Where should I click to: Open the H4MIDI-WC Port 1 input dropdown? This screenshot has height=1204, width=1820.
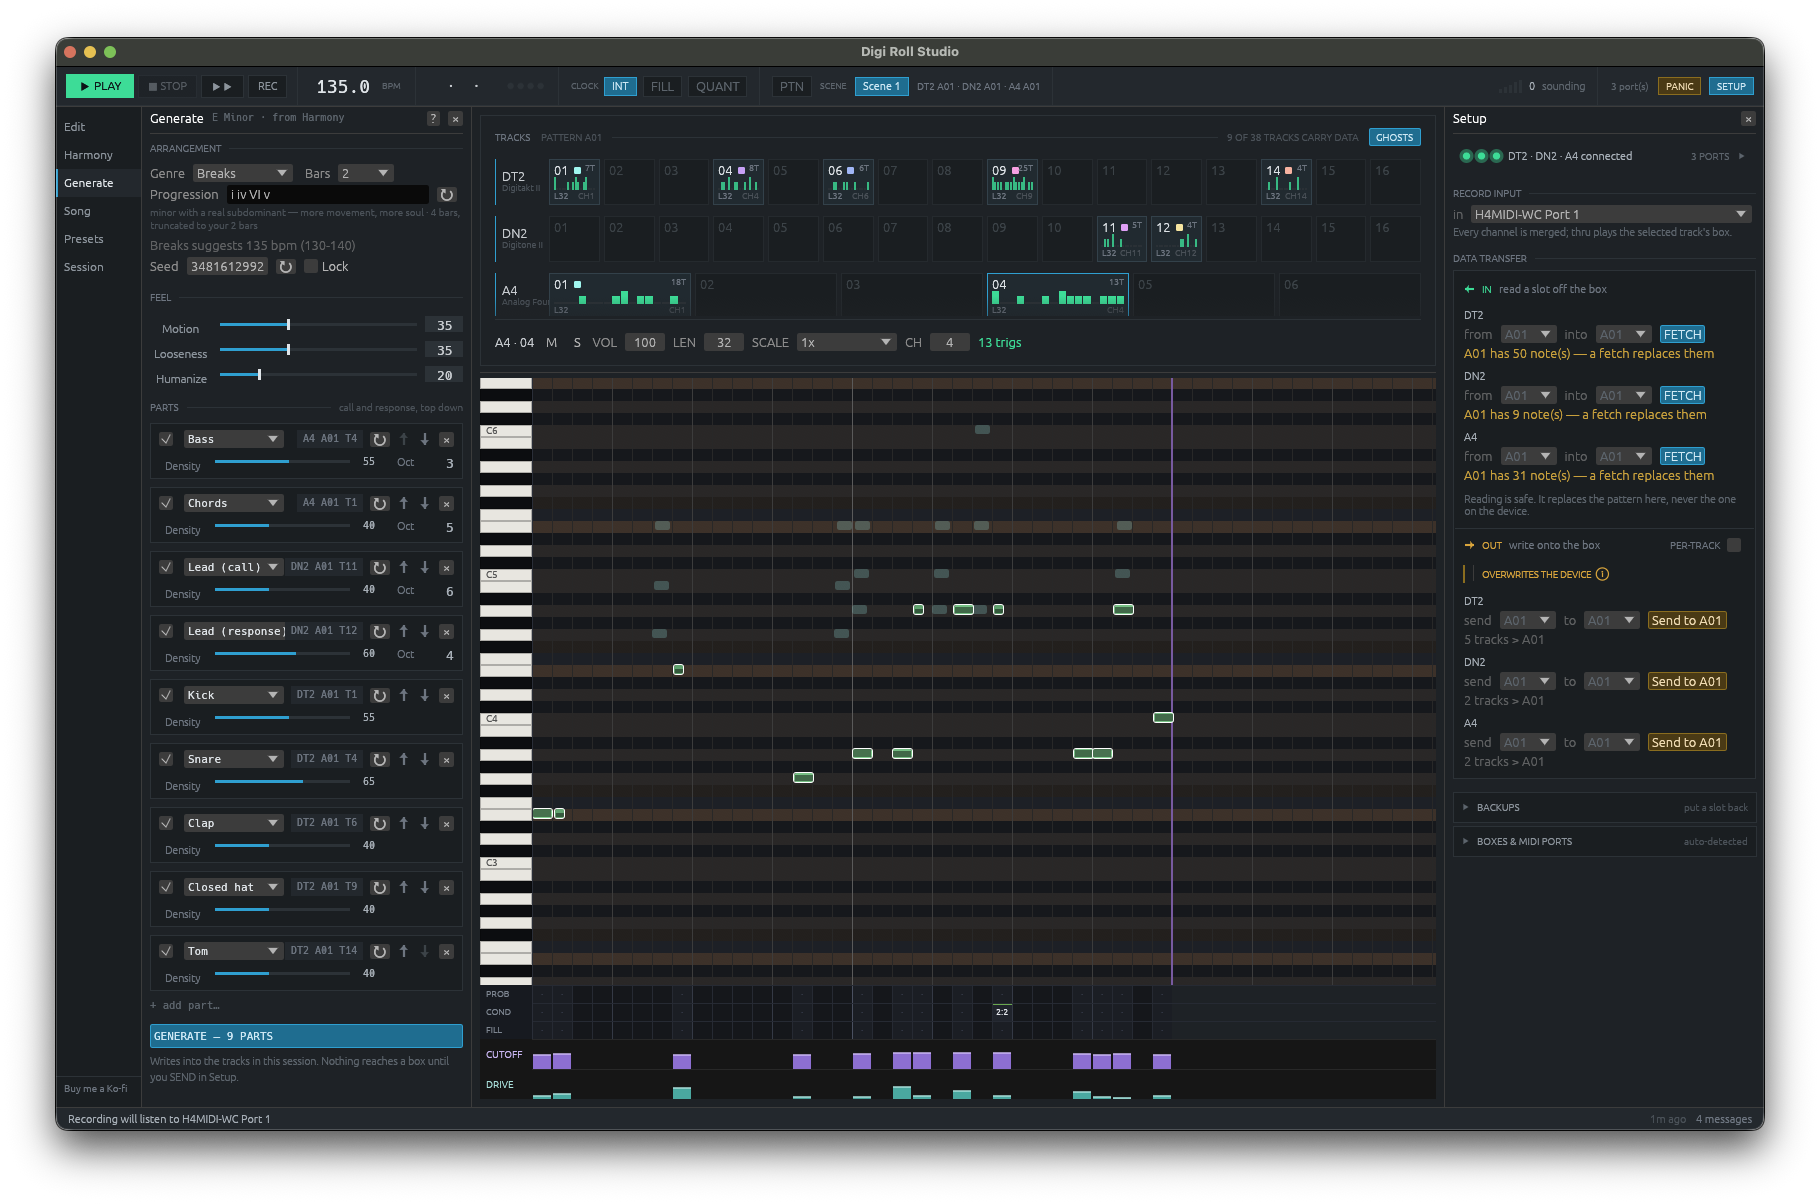1611,215
